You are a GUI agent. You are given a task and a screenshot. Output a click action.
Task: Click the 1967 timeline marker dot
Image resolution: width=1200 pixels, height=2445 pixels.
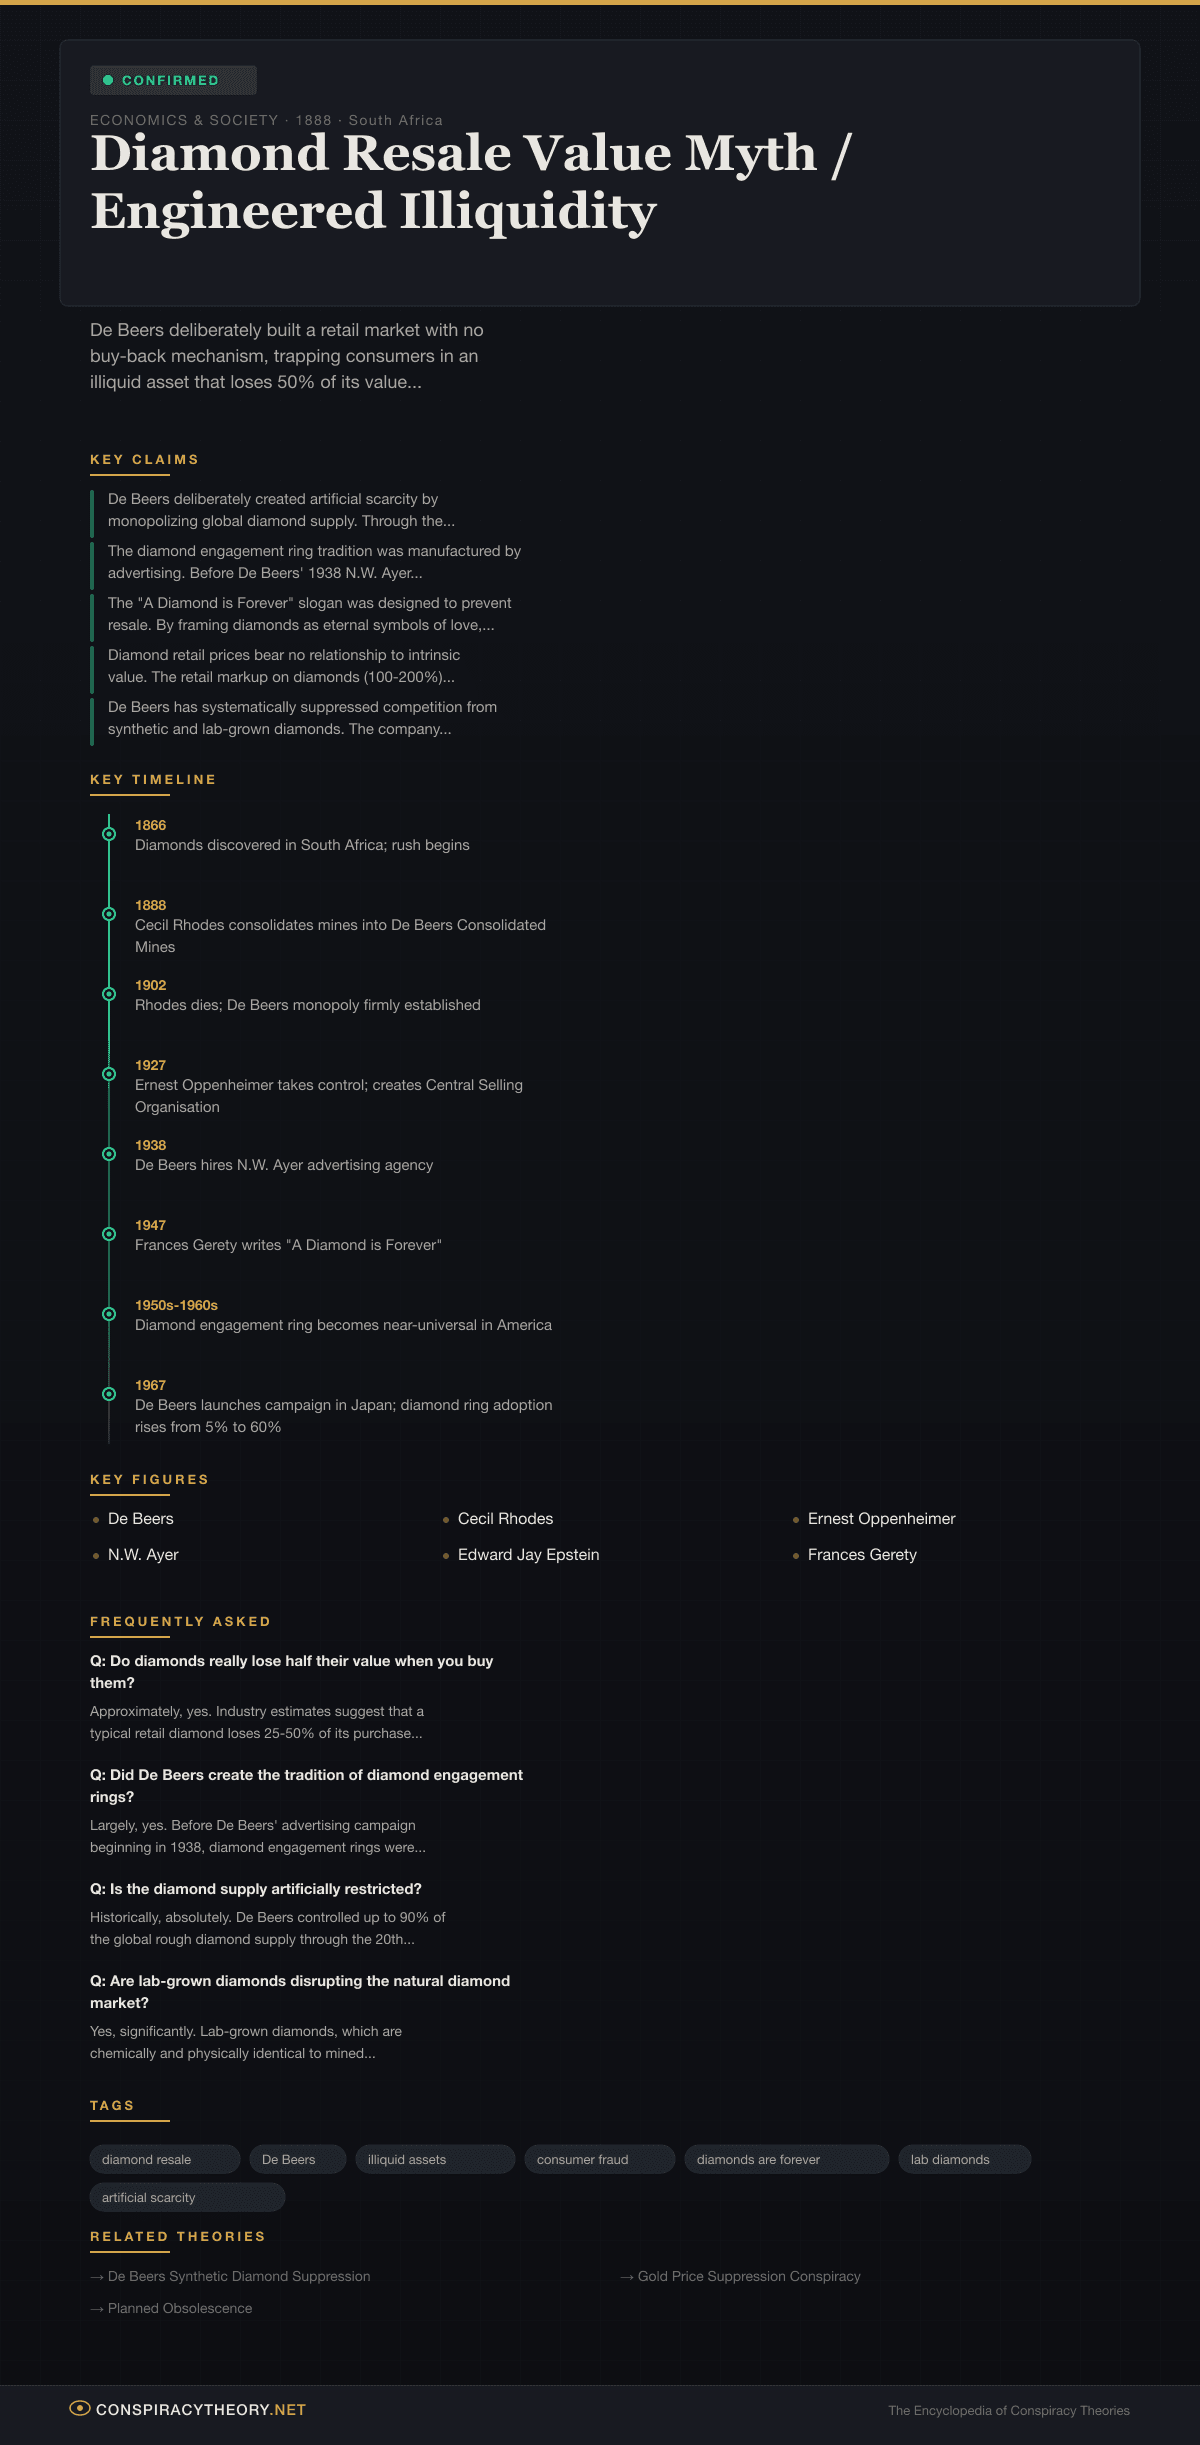(x=109, y=1394)
